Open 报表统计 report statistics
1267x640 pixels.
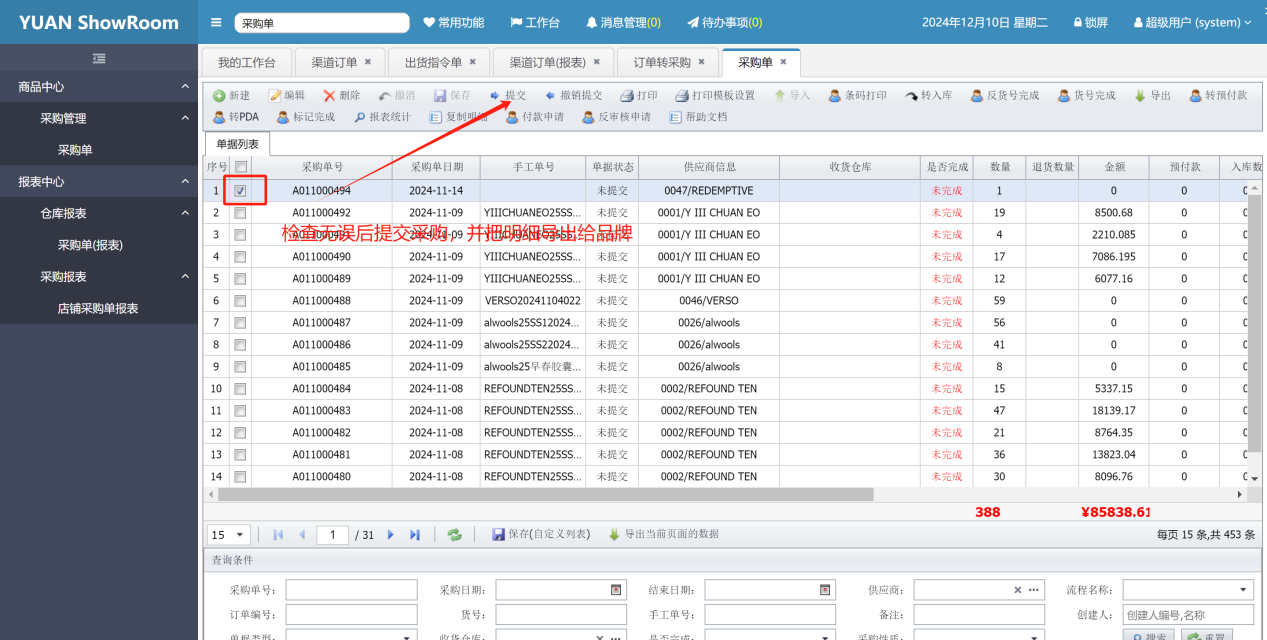click(x=382, y=117)
